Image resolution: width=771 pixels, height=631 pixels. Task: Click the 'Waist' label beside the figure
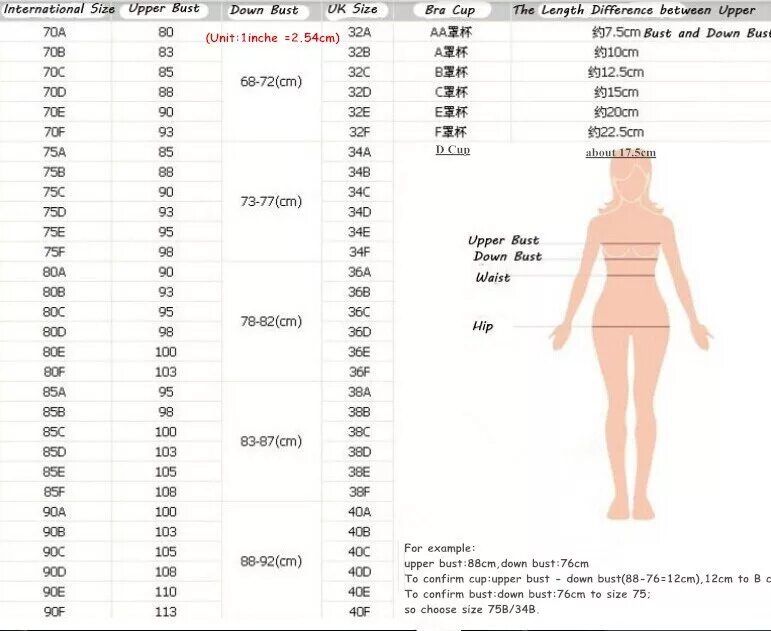click(x=493, y=277)
